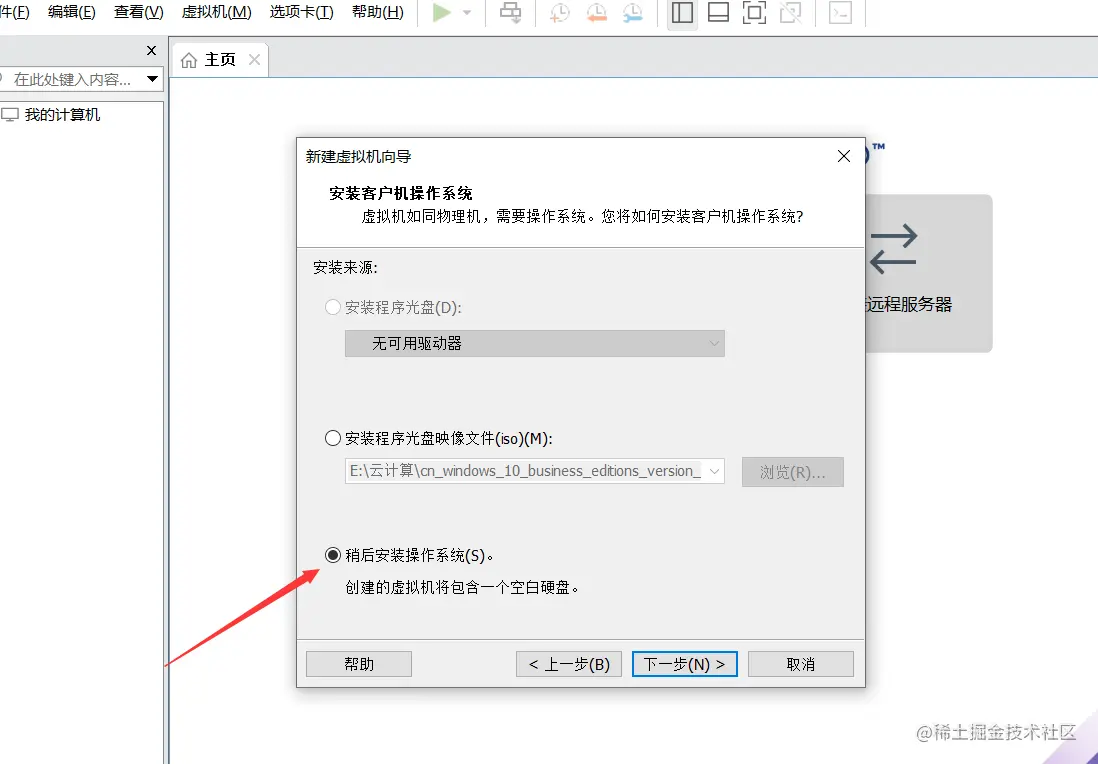1098x764 pixels.
Task: Open the 虚拟机(M) menu
Action: click(x=216, y=12)
